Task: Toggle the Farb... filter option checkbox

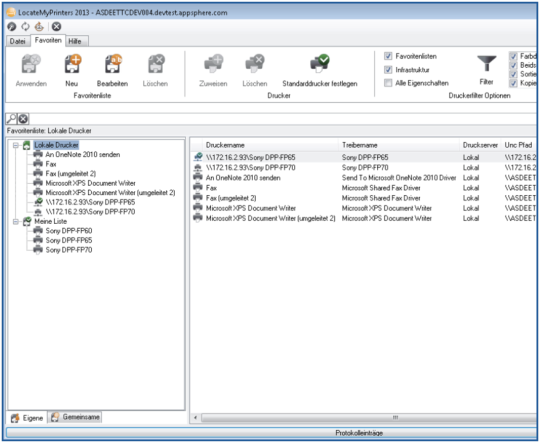Action: click(513, 56)
